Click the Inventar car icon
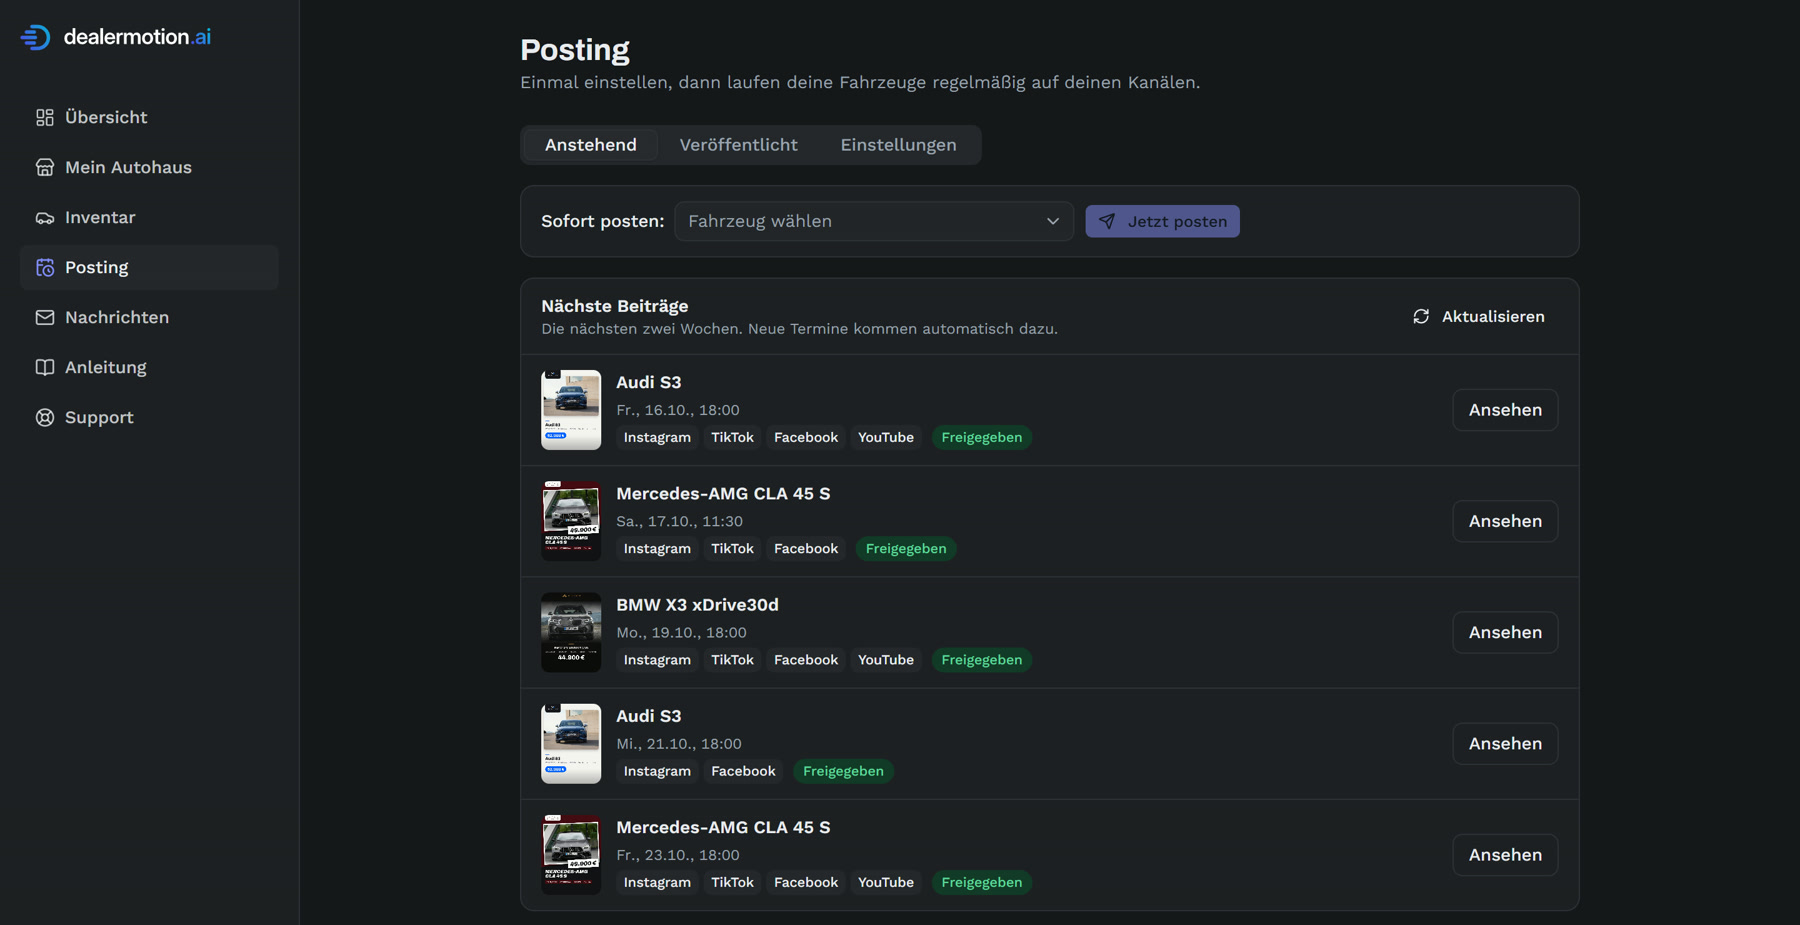This screenshot has width=1800, height=925. [45, 217]
